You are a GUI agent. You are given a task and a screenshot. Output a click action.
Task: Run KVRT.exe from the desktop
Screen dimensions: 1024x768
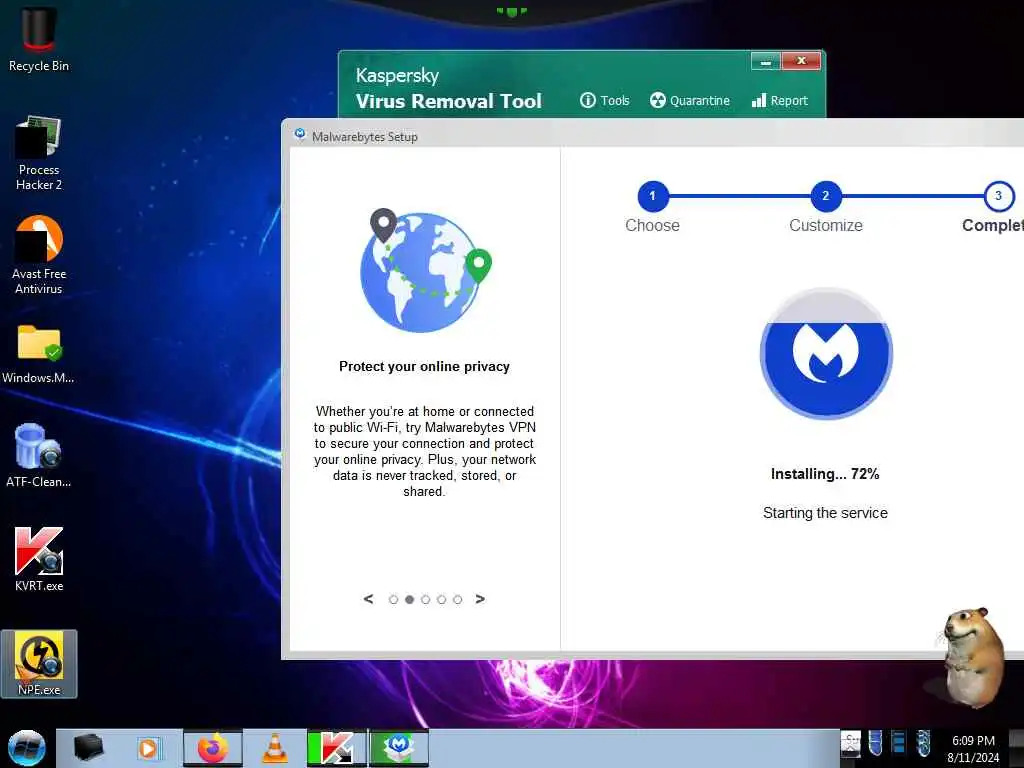coord(39,559)
